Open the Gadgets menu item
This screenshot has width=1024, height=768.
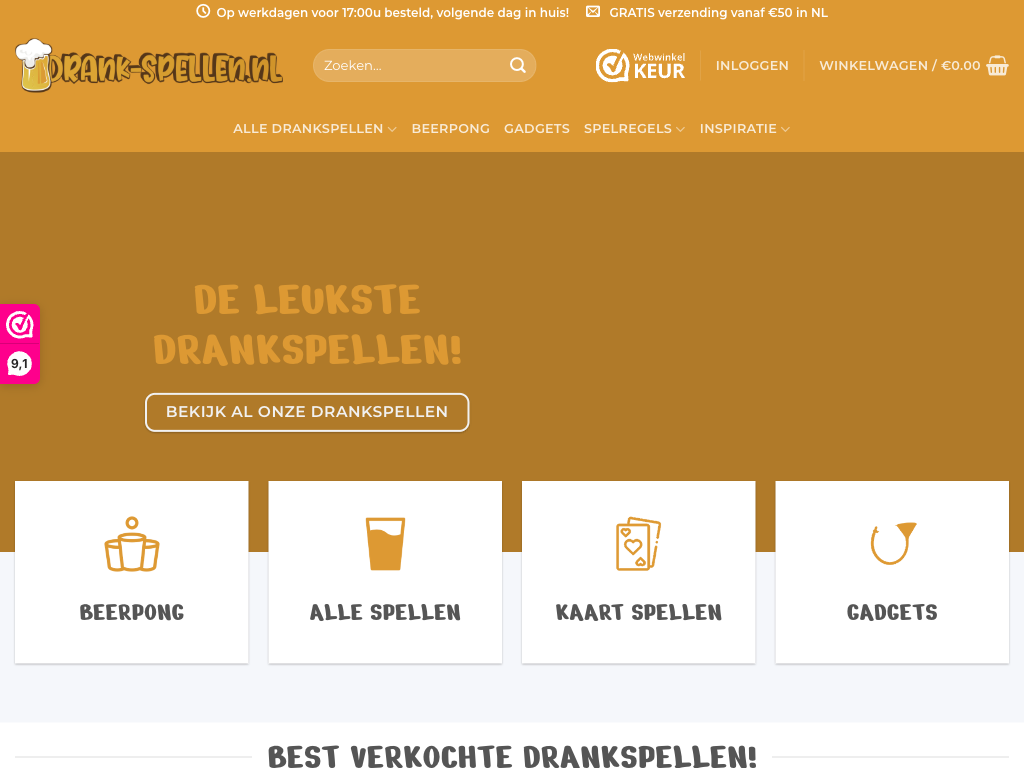coord(537,129)
